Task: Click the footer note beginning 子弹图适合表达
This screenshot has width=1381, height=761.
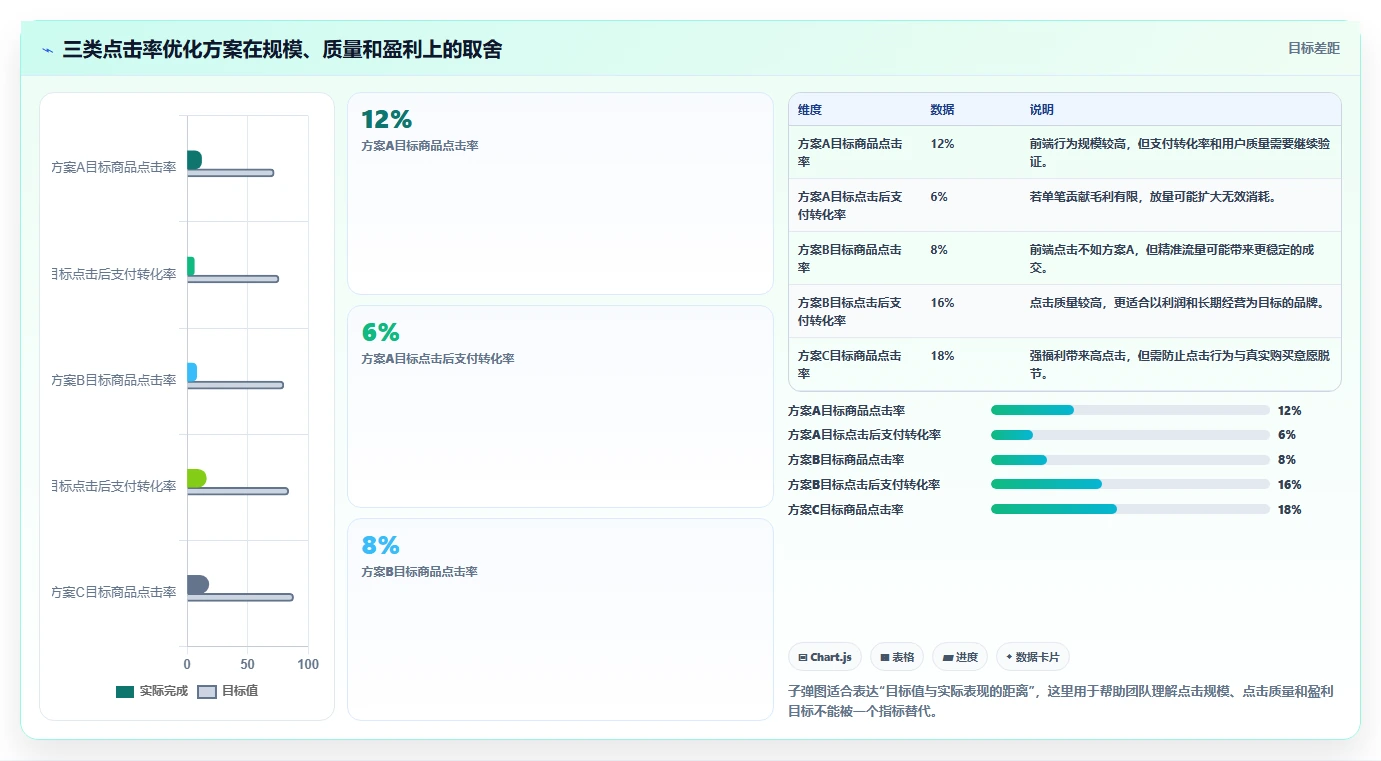Action: click(x=1061, y=702)
